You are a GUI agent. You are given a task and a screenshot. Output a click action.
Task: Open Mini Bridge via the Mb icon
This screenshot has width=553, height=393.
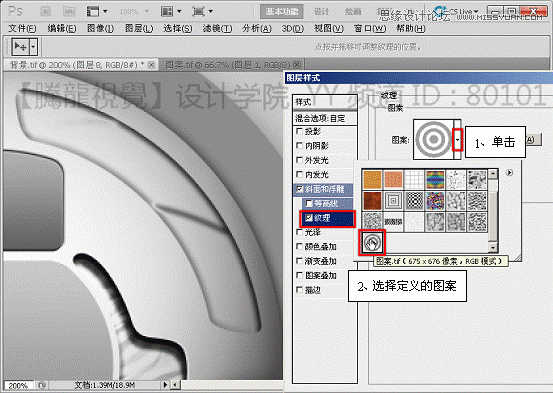69,12
